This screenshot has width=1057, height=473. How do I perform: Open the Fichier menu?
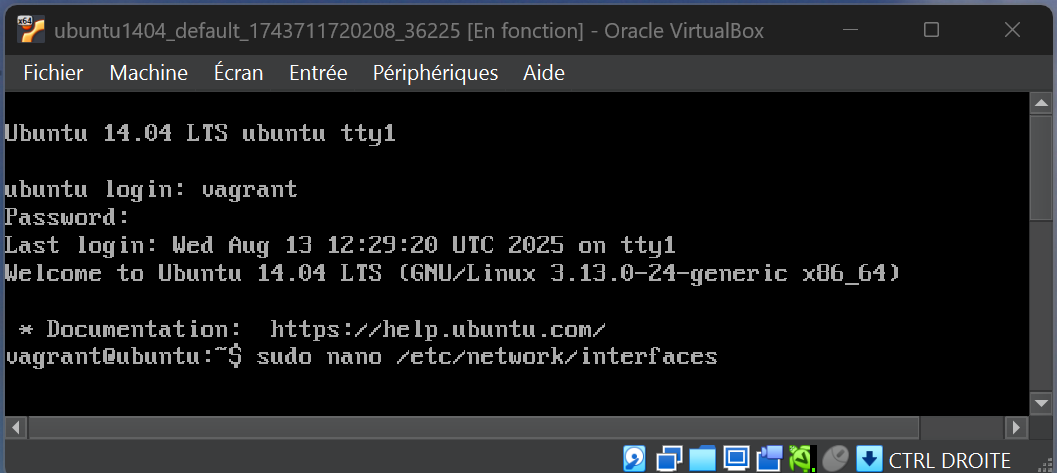pyautogui.click(x=53, y=73)
